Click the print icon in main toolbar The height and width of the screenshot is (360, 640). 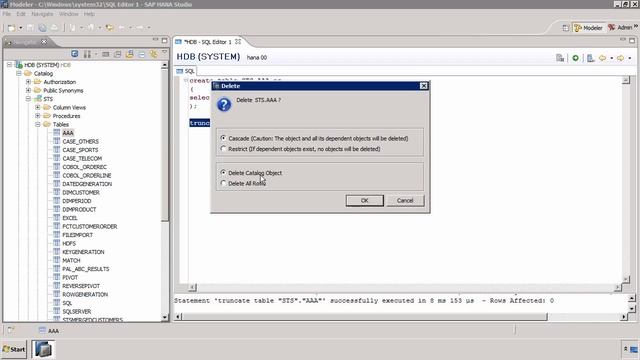(x=54, y=28)
